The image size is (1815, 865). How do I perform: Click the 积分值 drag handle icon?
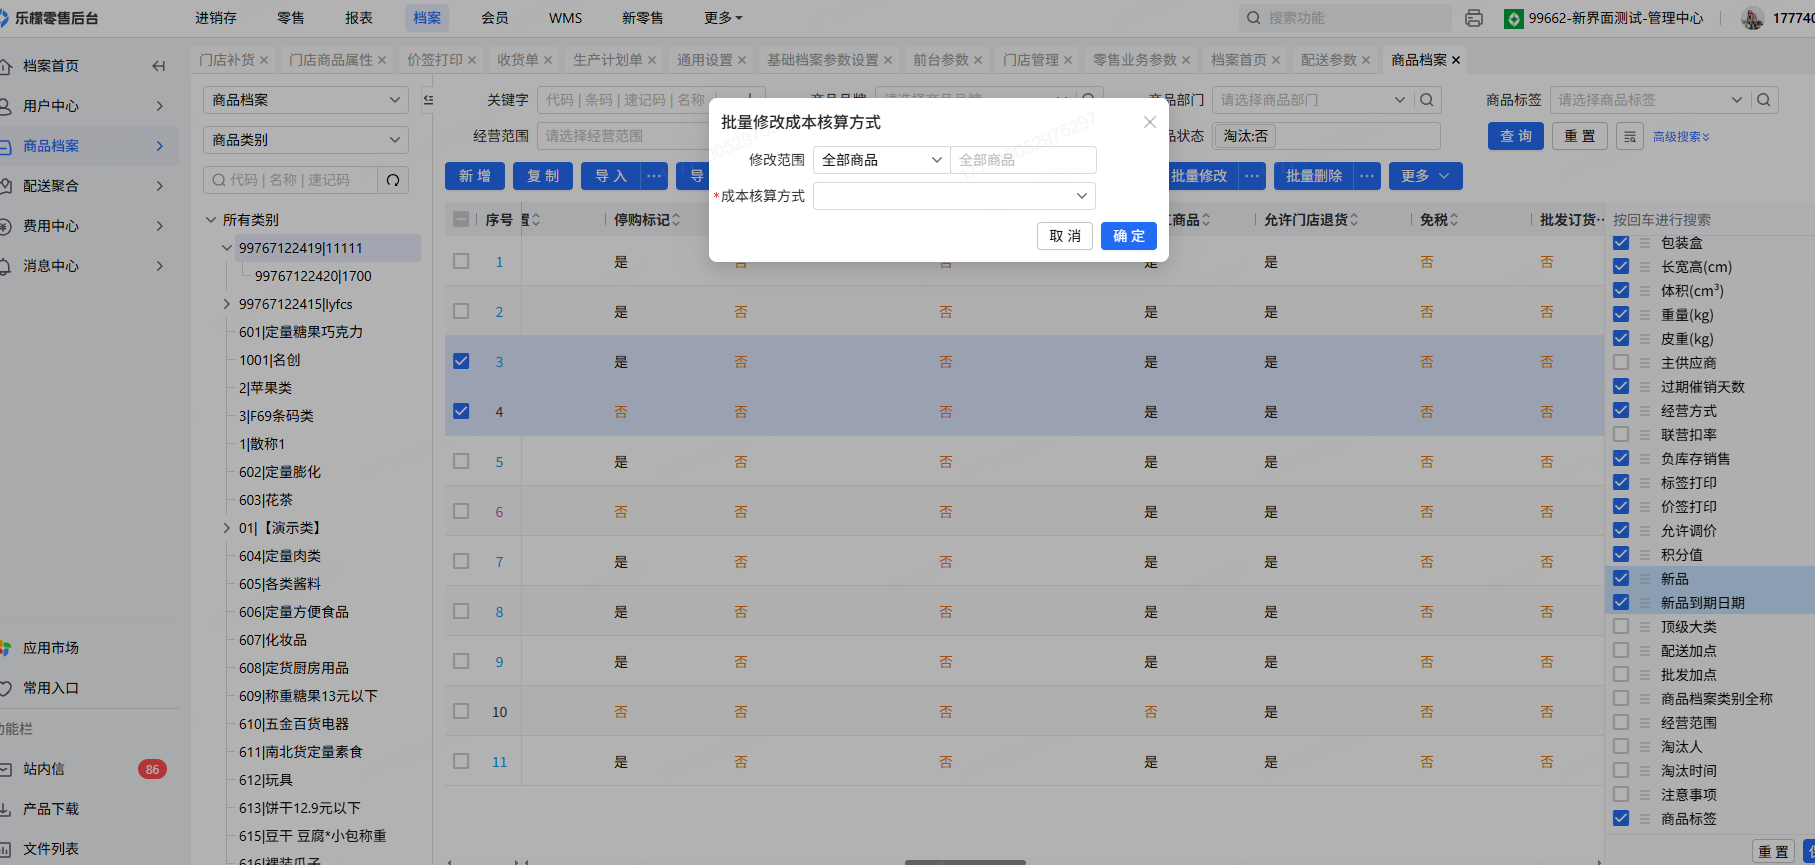[x=1645, y=555]
